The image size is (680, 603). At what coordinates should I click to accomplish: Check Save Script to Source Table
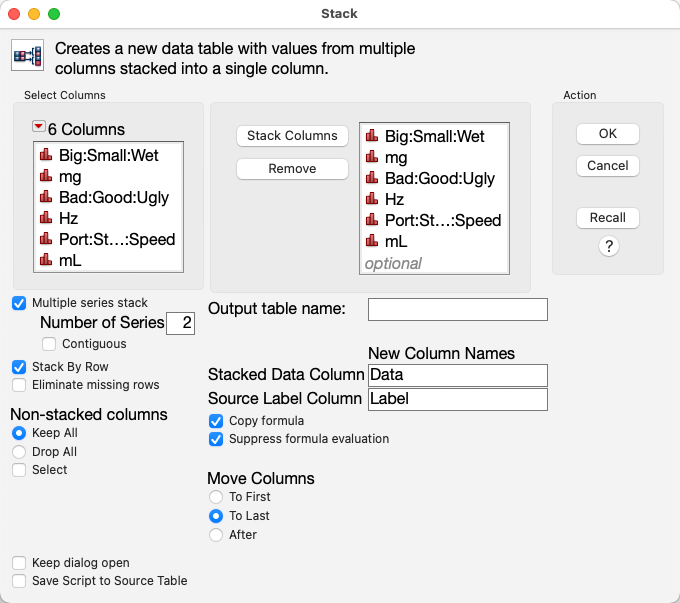tap(19, 581)
